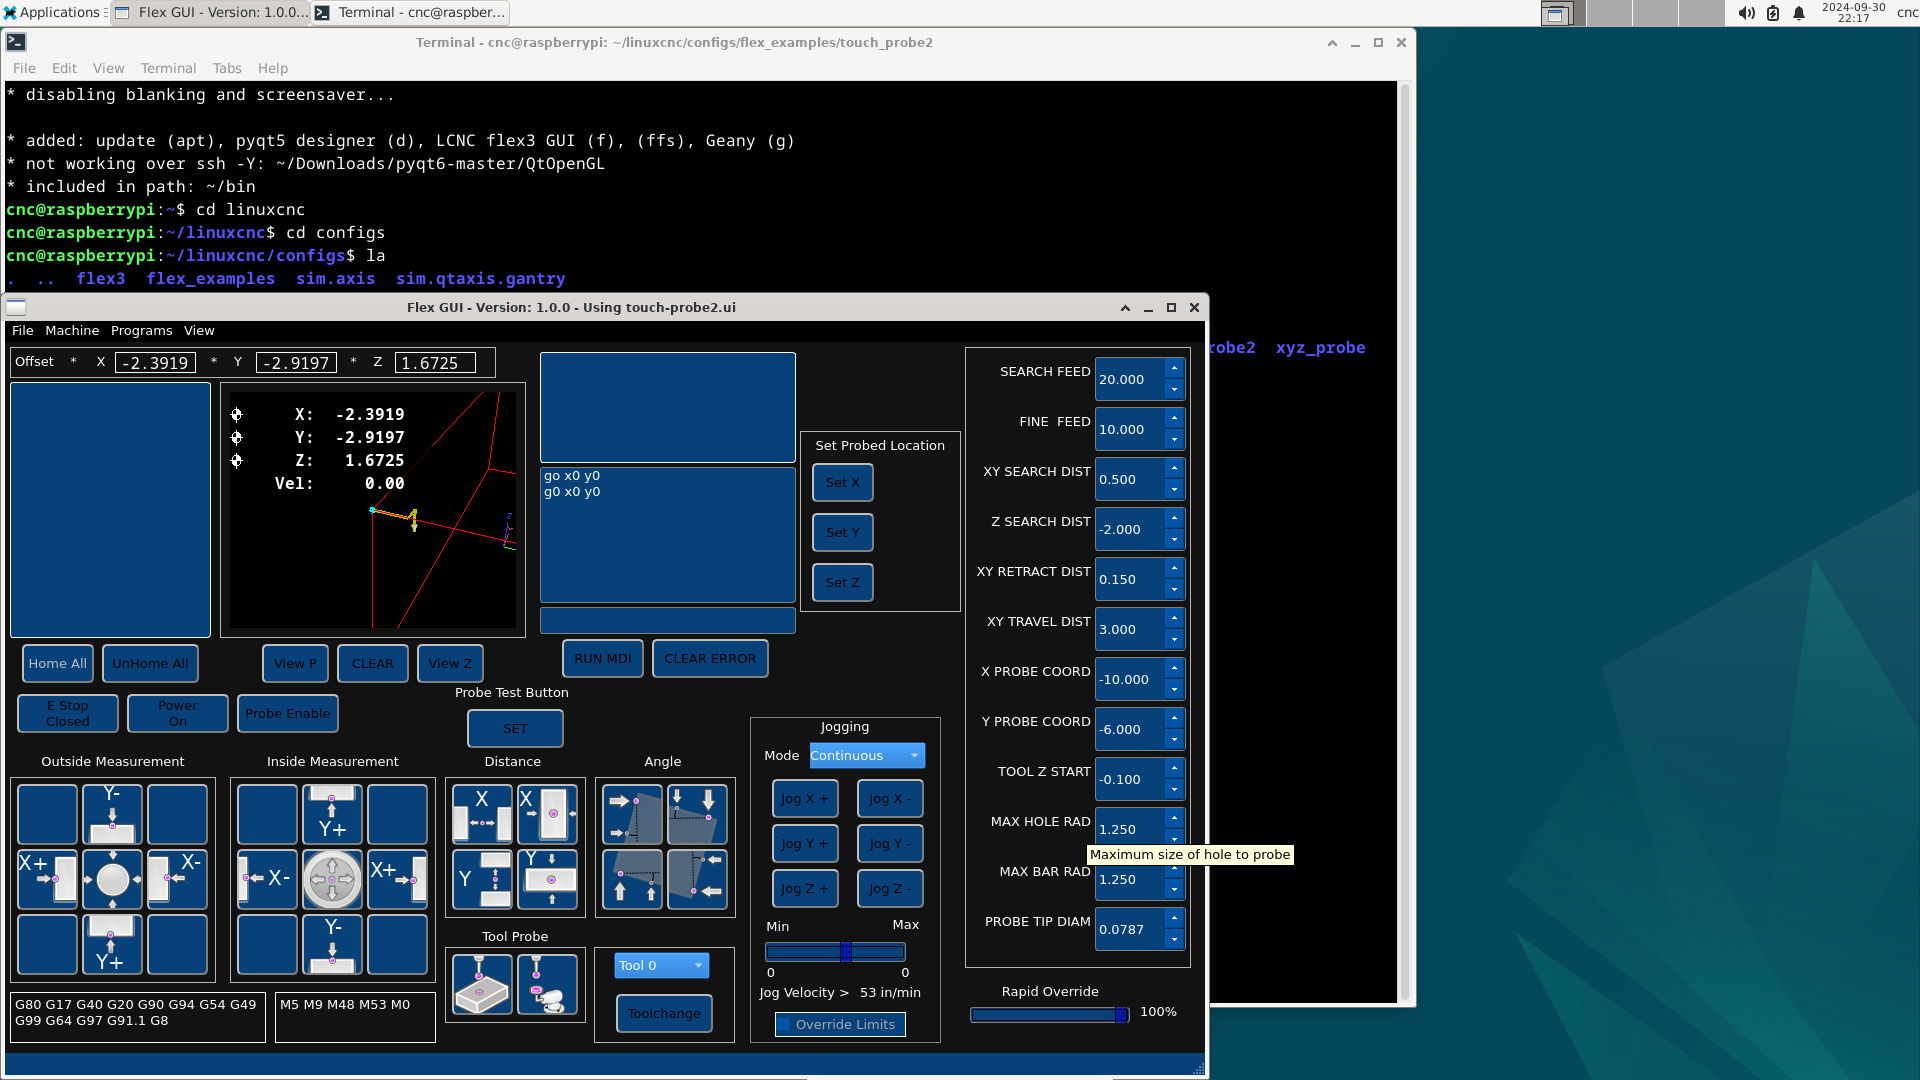Toggle the Power On button
1920x1080 pixels.
(x=178, y=713)
